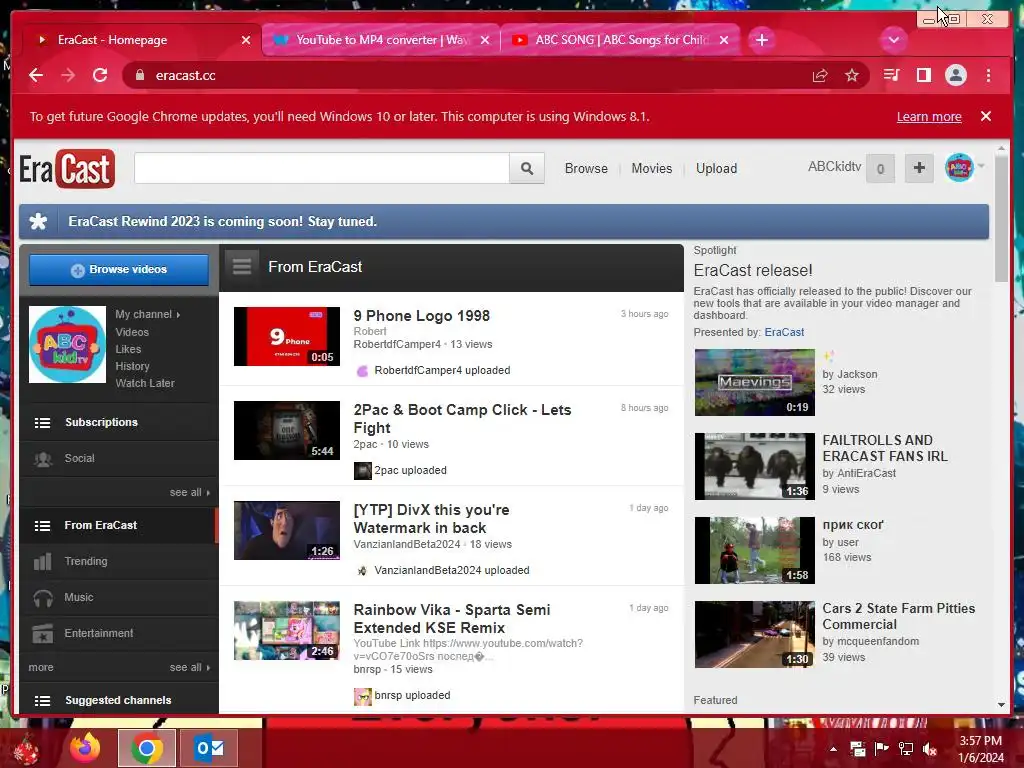Image resolution: width=1024 pixels, height=768 pixels.
Task: Expand see all under Social
Action: click(x=190, y=492)
